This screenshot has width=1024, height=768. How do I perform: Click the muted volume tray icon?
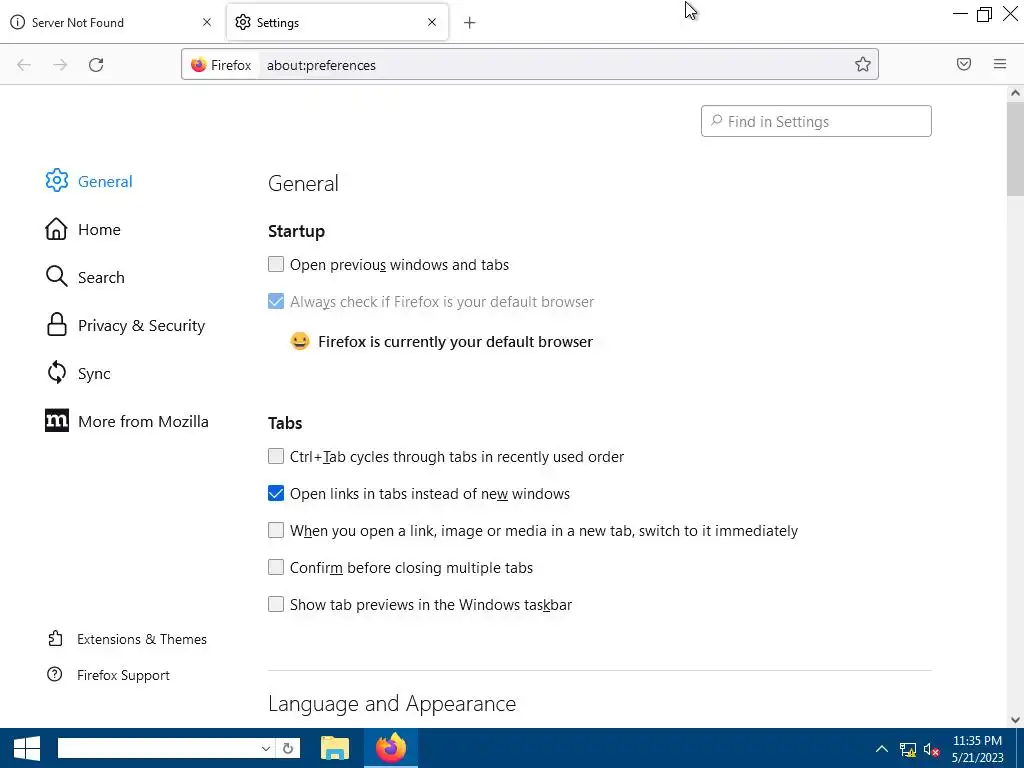931,750
